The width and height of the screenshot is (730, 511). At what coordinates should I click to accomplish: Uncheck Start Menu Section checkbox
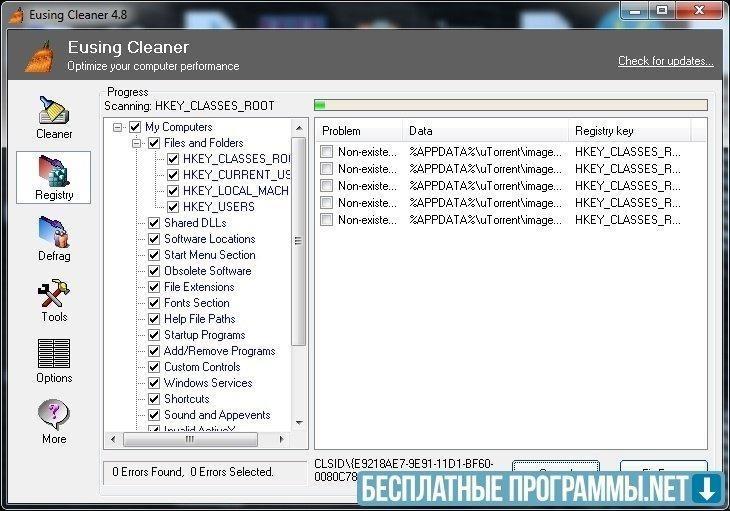tap(154, 255)
